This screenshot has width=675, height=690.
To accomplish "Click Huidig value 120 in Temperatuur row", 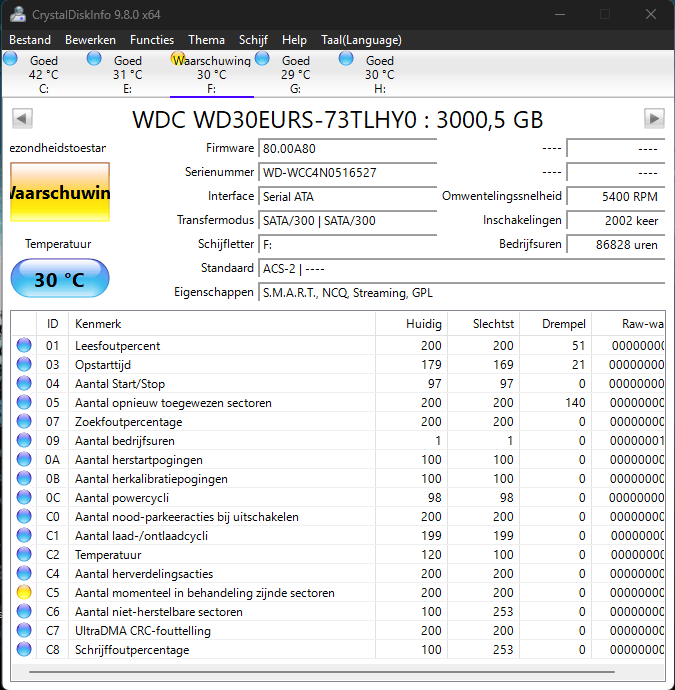I will (x=431, y=555).
